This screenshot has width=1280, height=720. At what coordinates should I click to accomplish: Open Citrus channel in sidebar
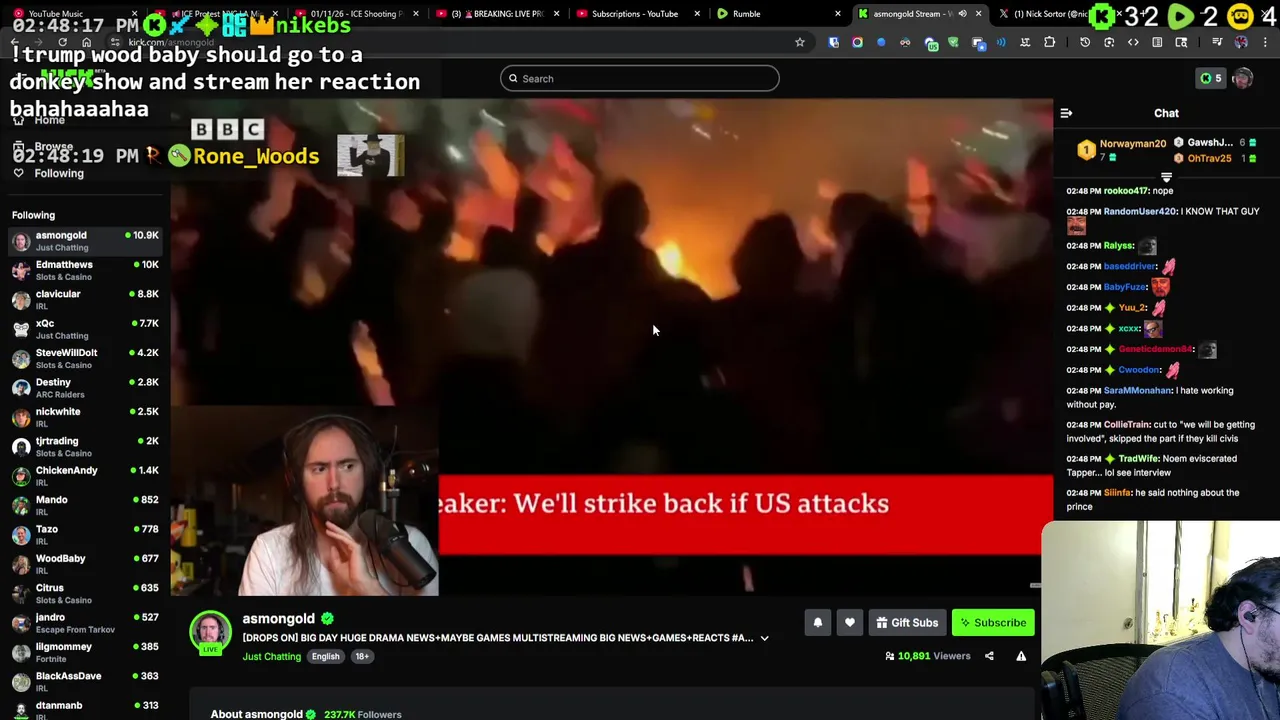click(85, 593)
